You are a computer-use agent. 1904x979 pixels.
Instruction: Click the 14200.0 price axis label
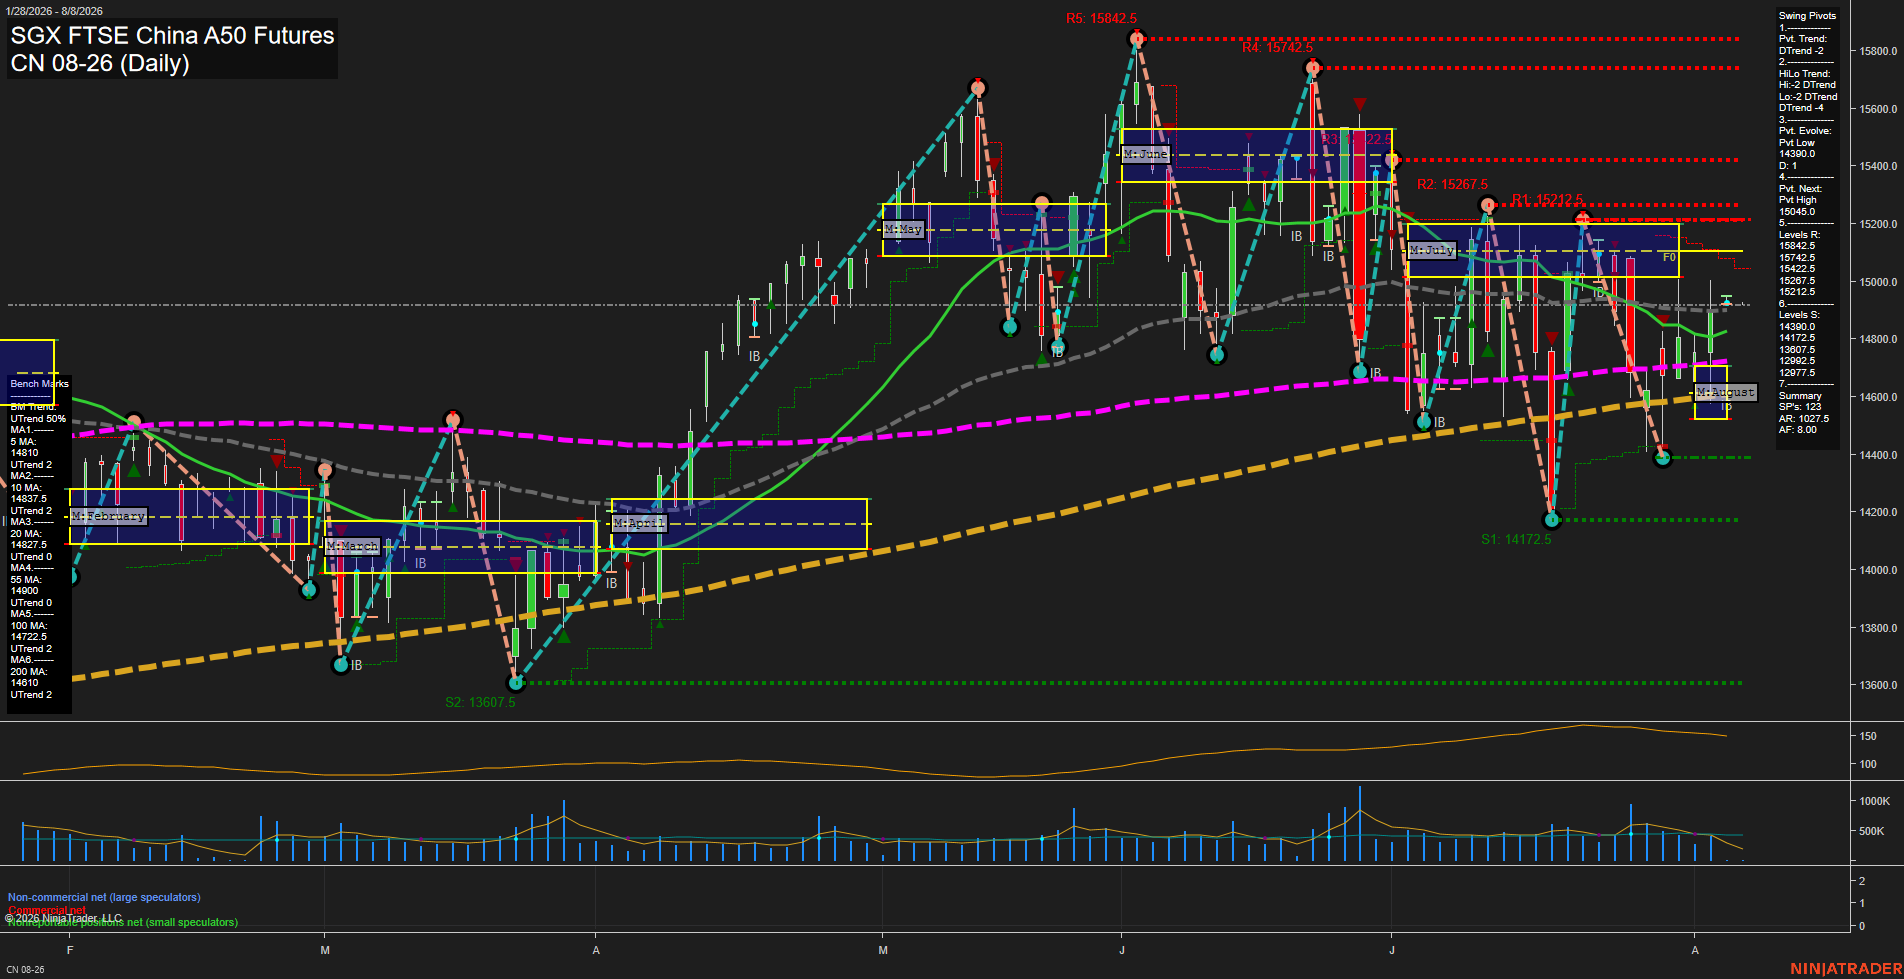(x=1878, y=512)
